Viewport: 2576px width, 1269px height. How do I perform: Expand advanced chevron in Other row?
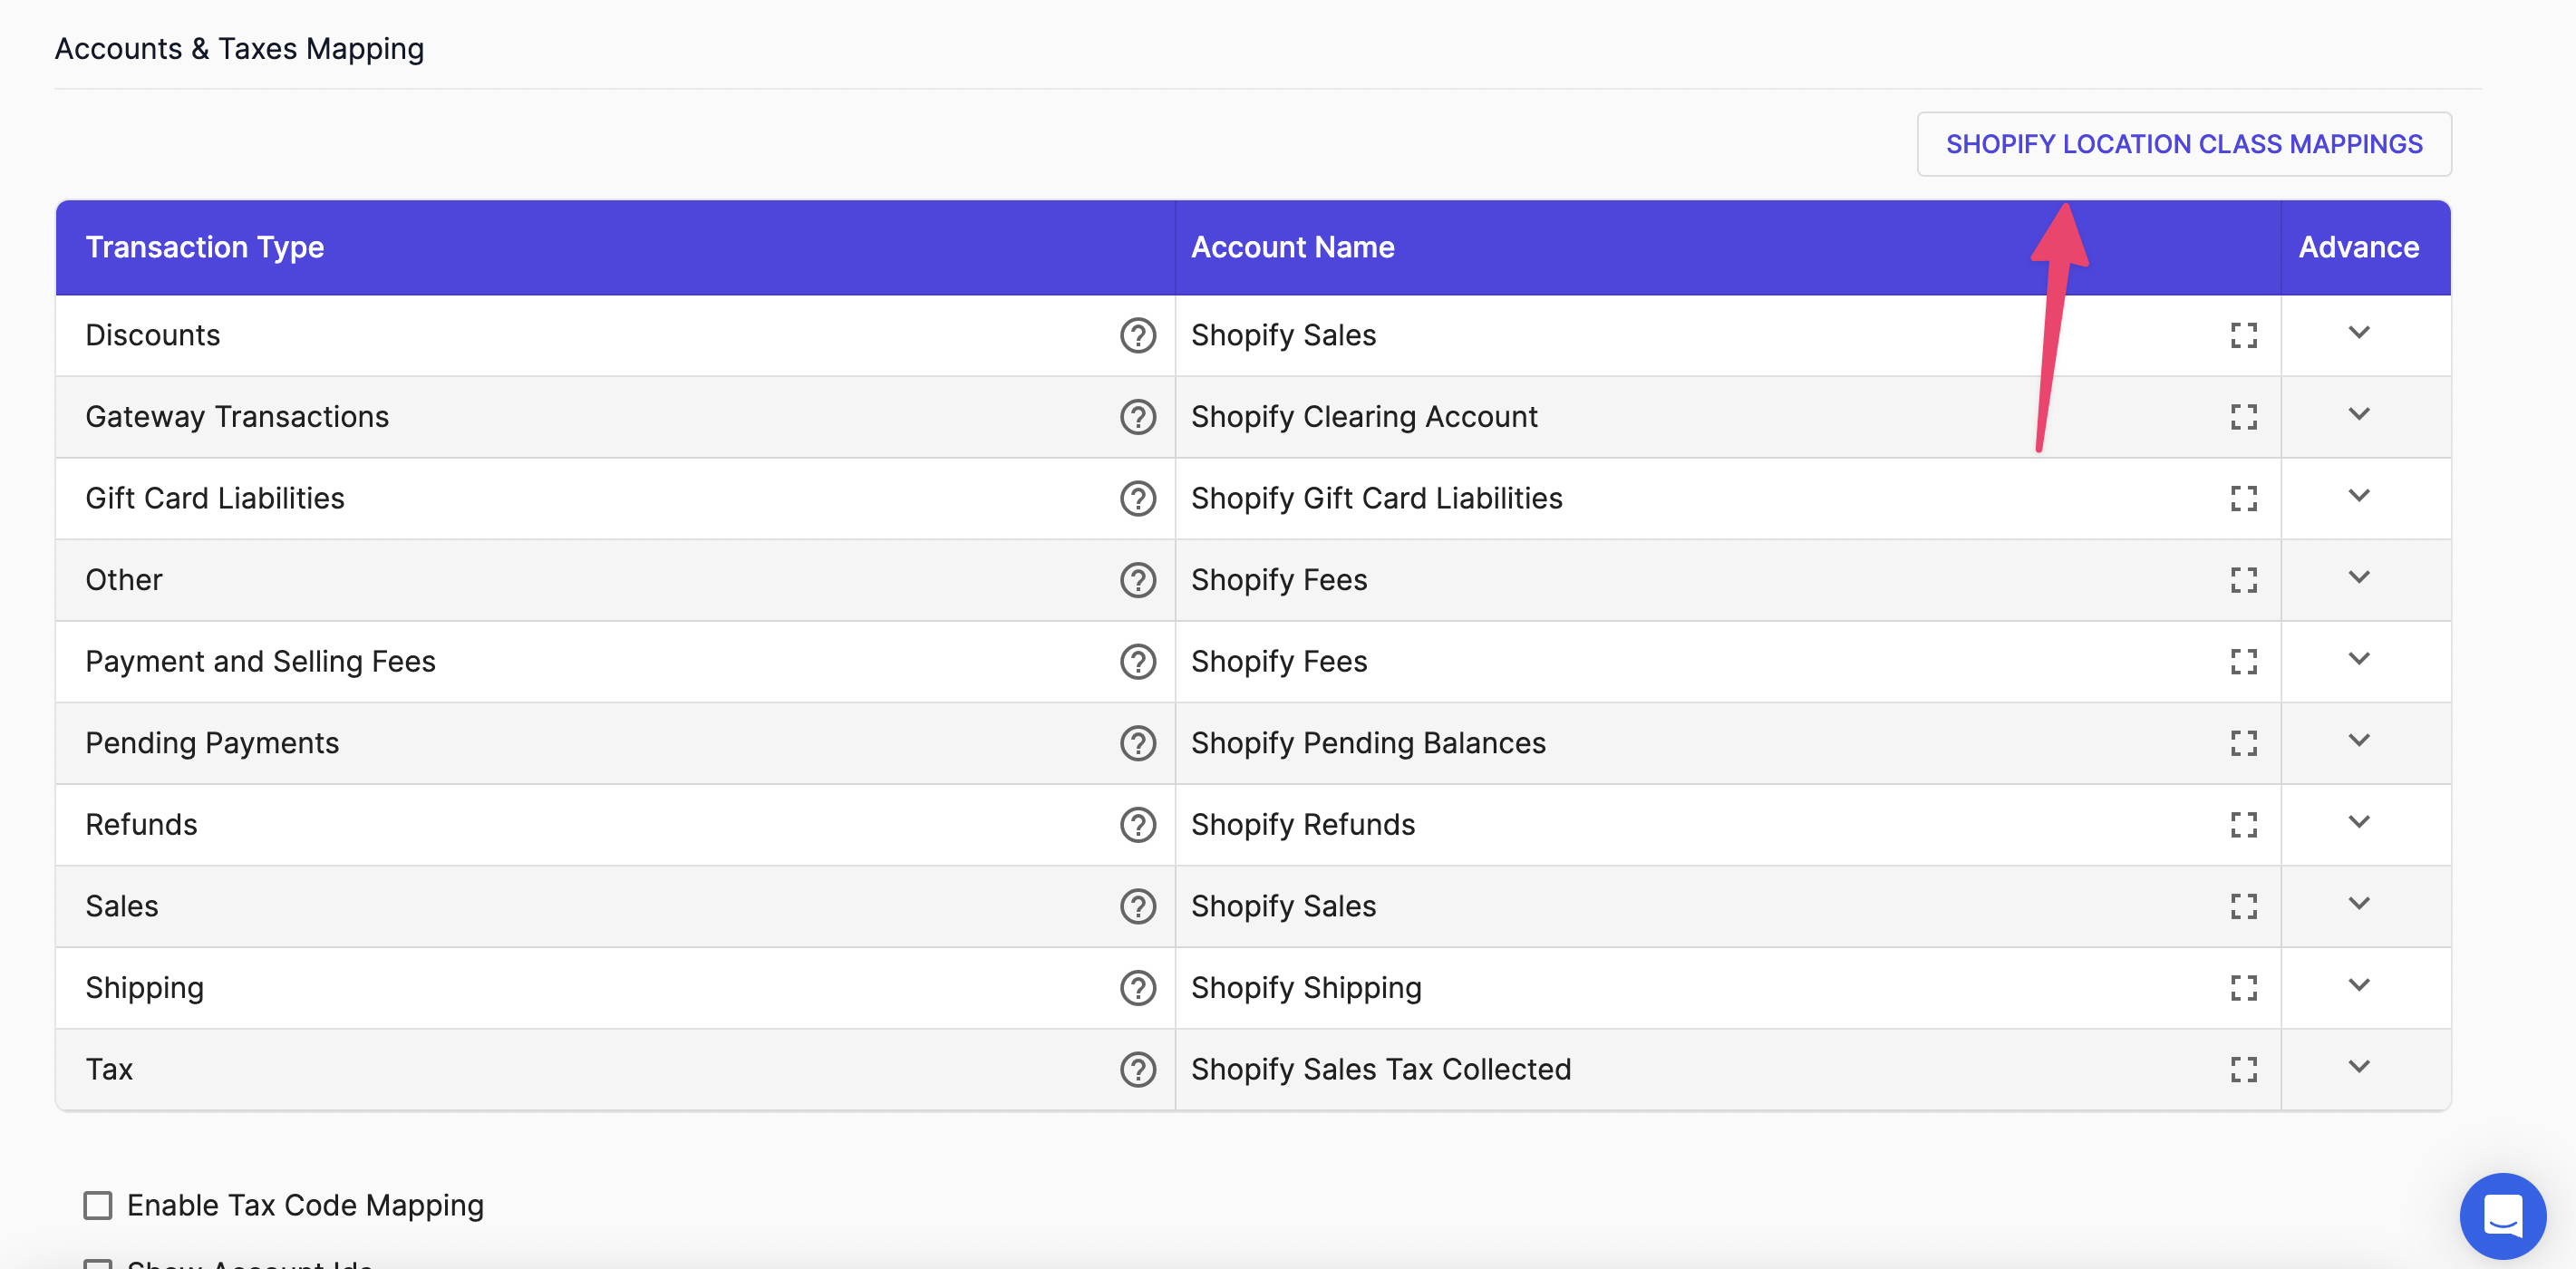pos(2358,577)
